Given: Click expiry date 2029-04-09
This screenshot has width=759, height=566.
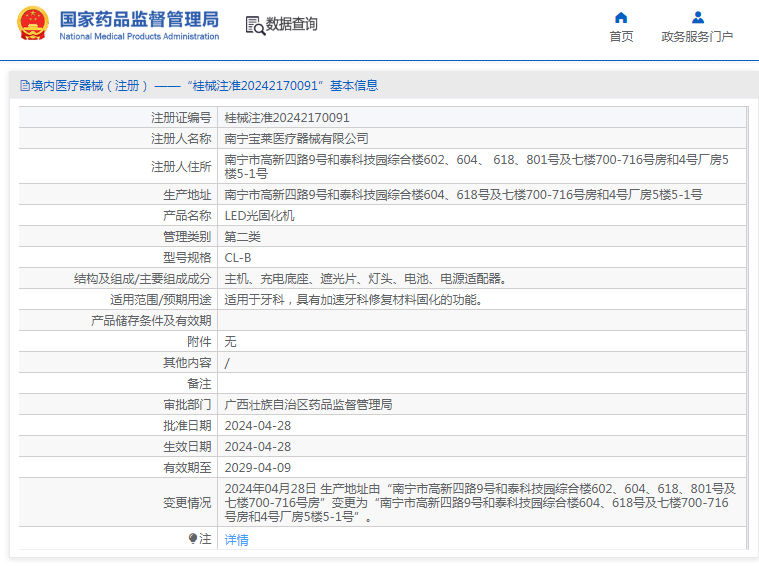Looking at the screenshot, I should 258,468.
